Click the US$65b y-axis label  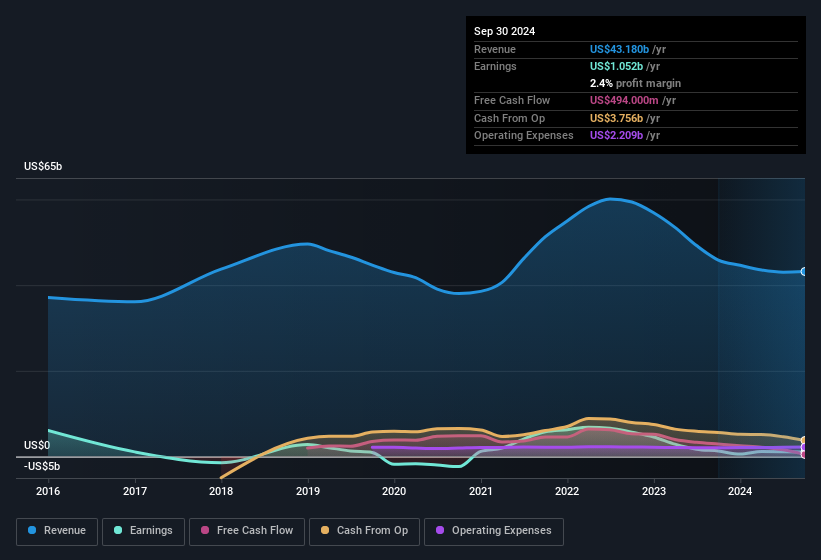(43, 166)
